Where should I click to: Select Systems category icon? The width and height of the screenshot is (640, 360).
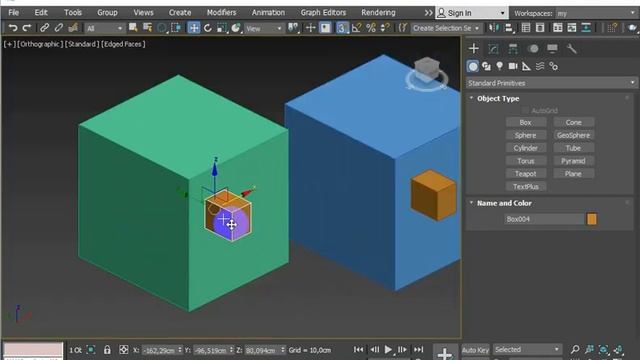coord(553,66)
